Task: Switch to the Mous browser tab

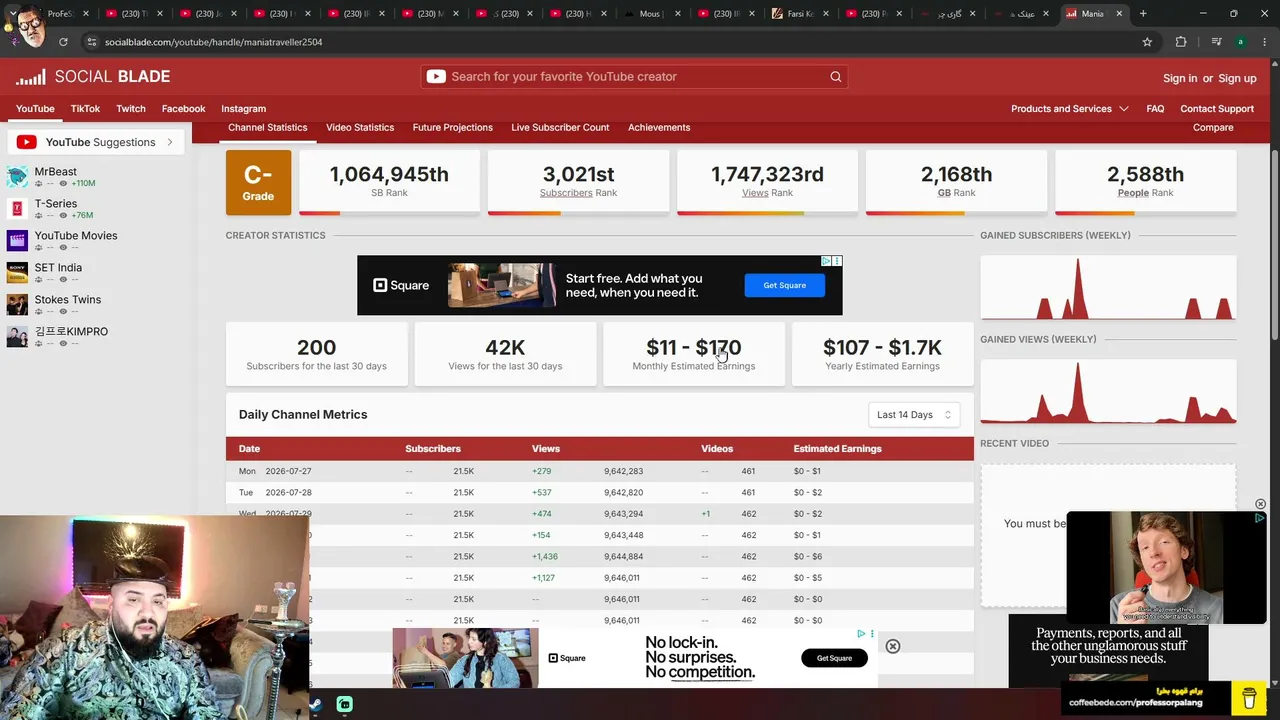Action: click(653, 14)
